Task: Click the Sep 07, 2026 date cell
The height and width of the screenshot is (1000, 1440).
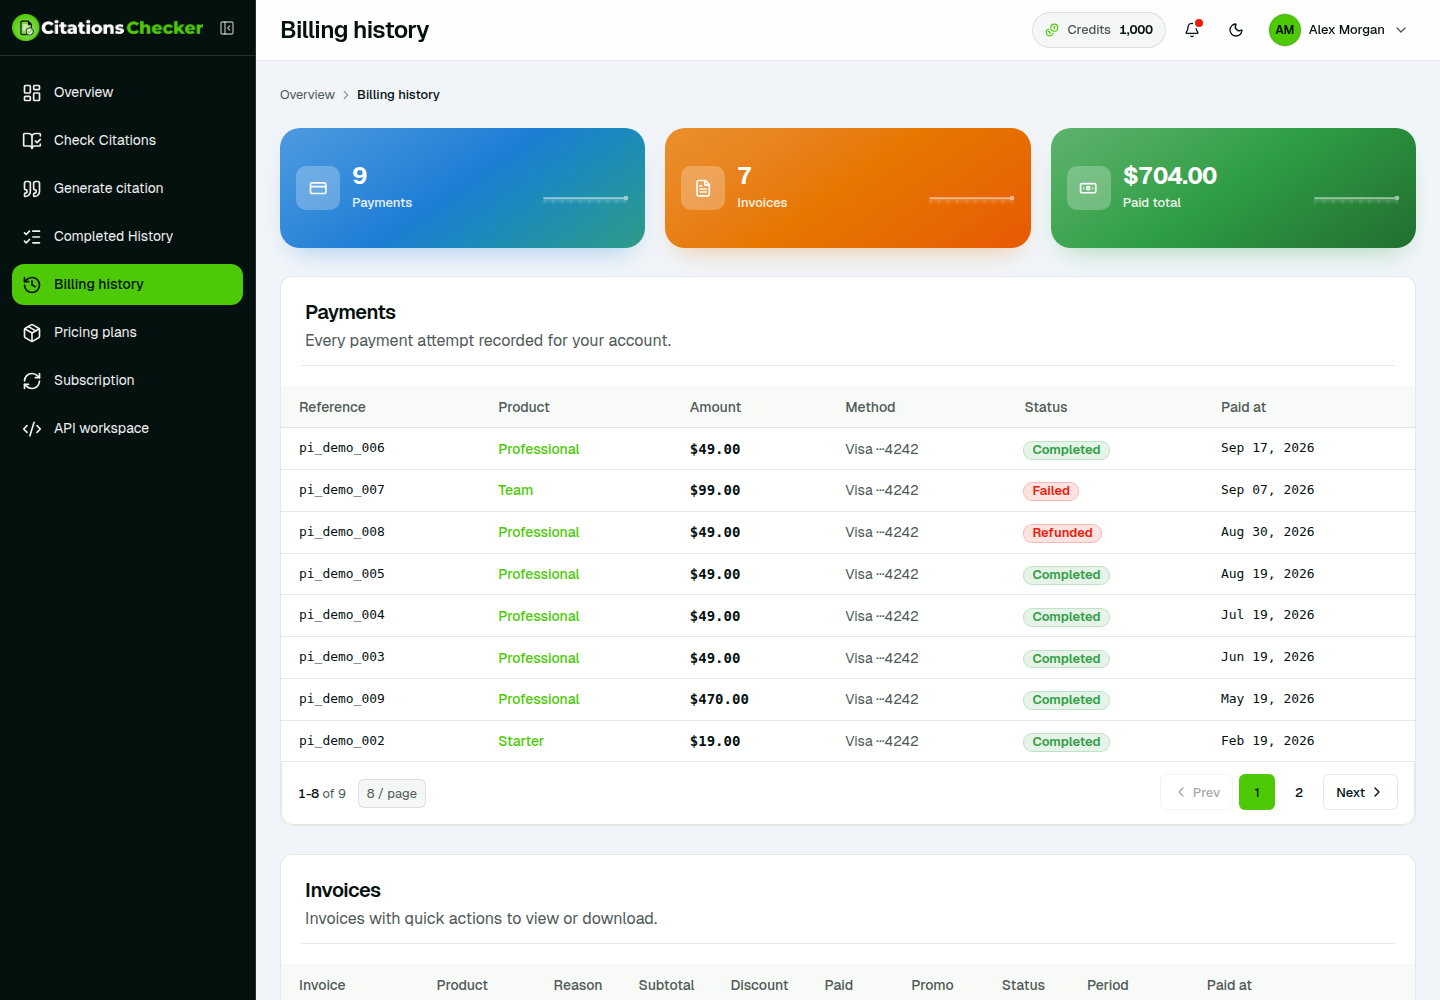Action: coord(1267,490)
